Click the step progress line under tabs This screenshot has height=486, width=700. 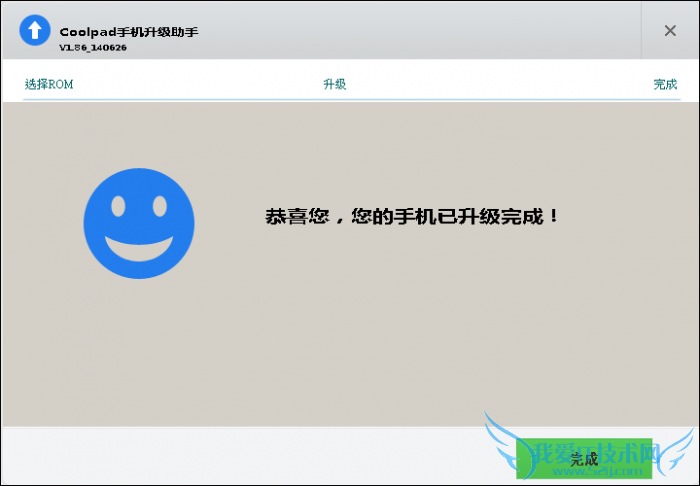pos(350,99)
